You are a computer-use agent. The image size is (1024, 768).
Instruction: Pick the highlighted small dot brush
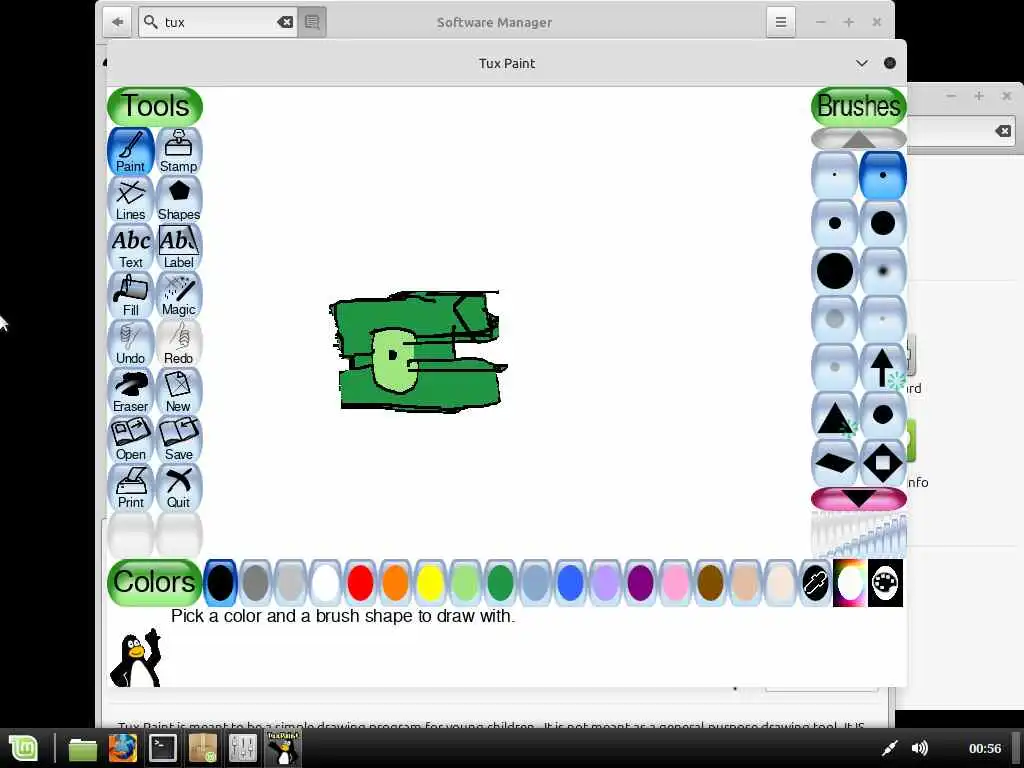(882, 175)
